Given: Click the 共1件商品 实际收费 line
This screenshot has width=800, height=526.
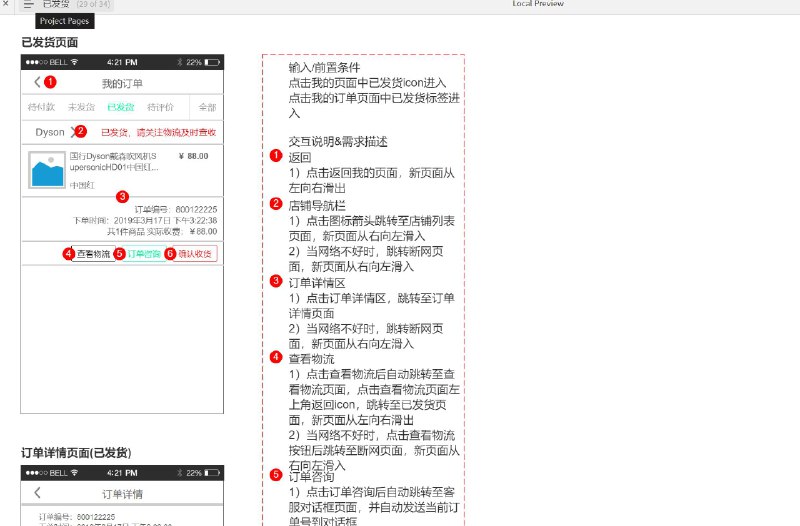Looking at the screenshot, I should coord(162,232).
